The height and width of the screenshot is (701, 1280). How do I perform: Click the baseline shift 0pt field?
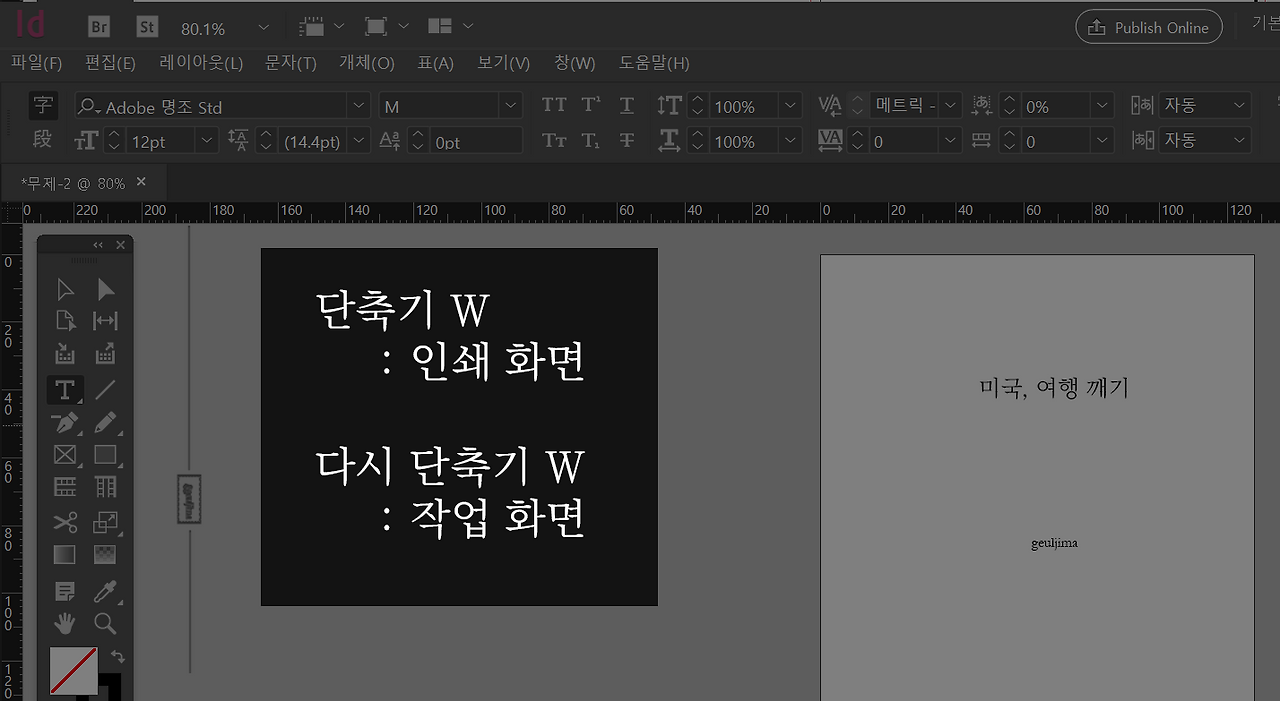click(477, 141)
